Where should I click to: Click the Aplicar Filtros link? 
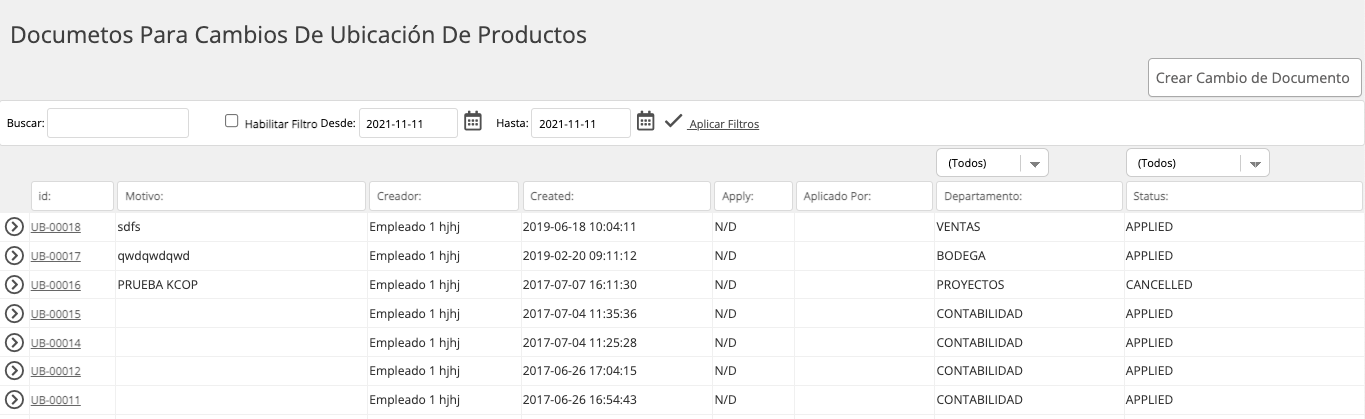[724, 124]
